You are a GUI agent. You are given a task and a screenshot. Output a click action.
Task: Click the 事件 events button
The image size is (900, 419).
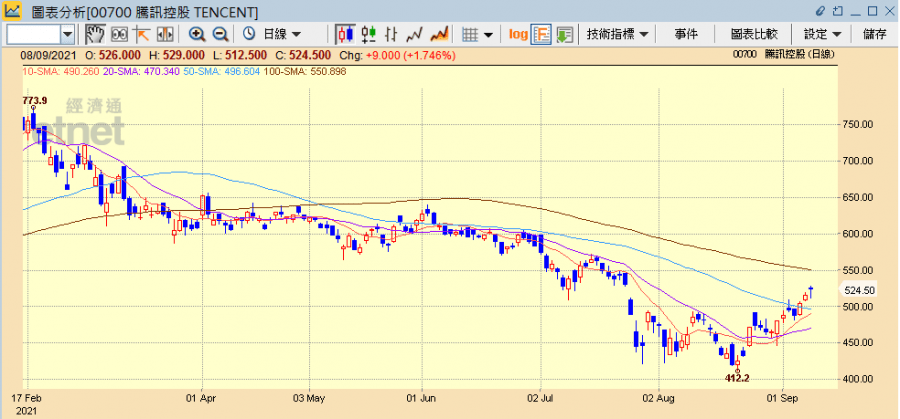(686, 34)
